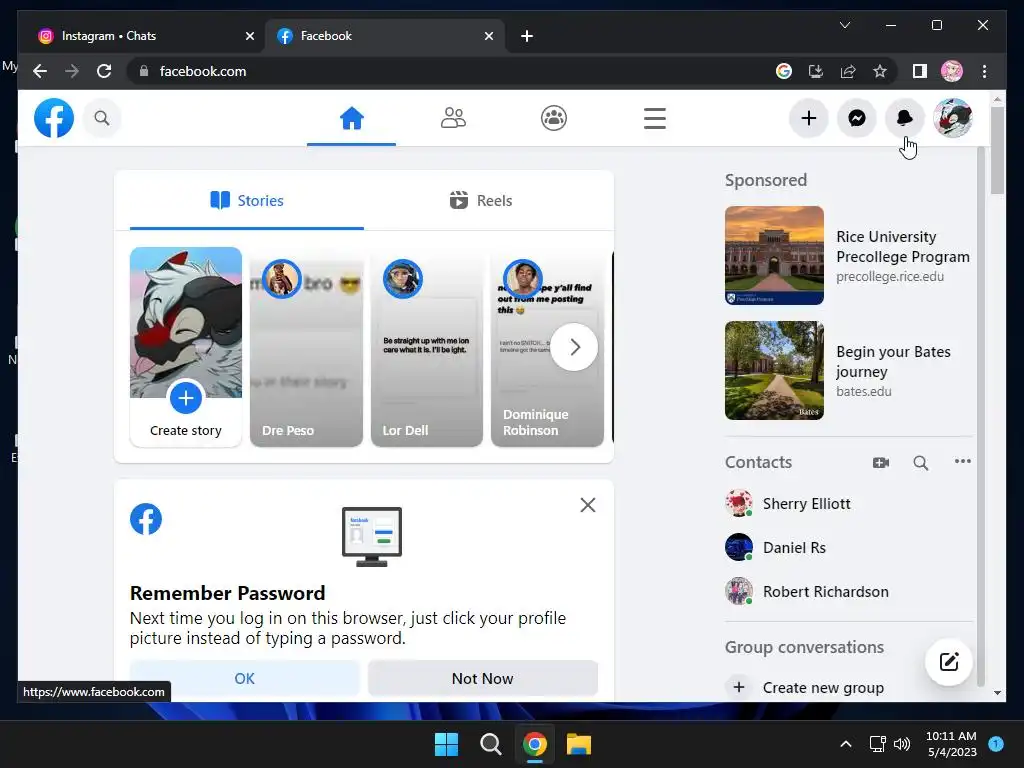
Task: Go back with the browser back arrow
Action: 40,71
